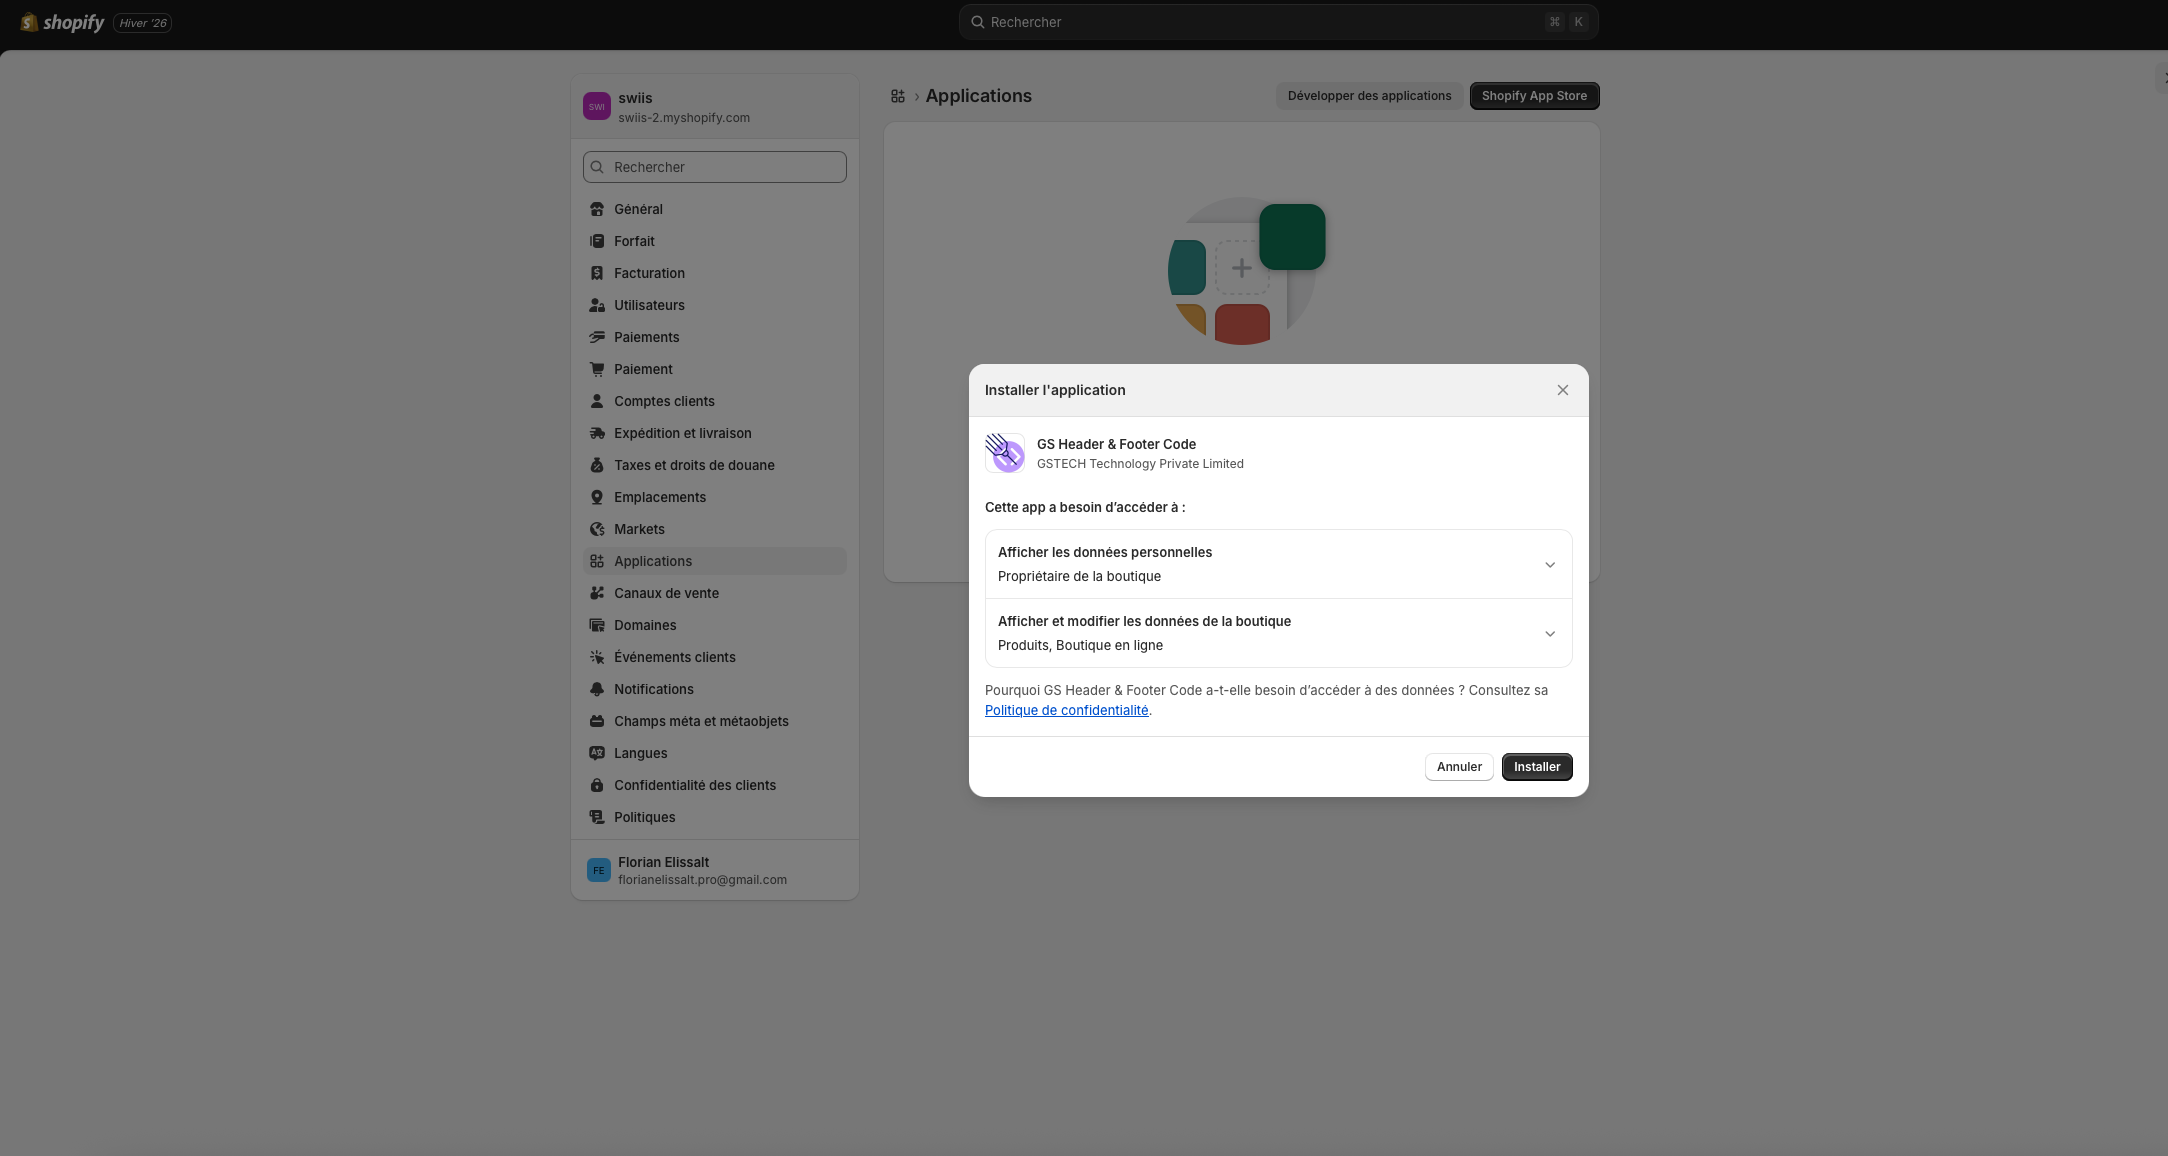Click the Installer button
The image size is (2168, 1156).
click(1537, 767)
